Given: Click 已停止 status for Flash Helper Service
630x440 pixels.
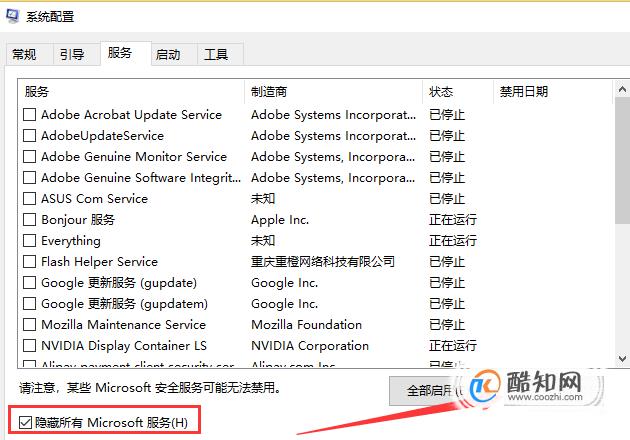Looking at the screenshot, I should click(447, 261).
